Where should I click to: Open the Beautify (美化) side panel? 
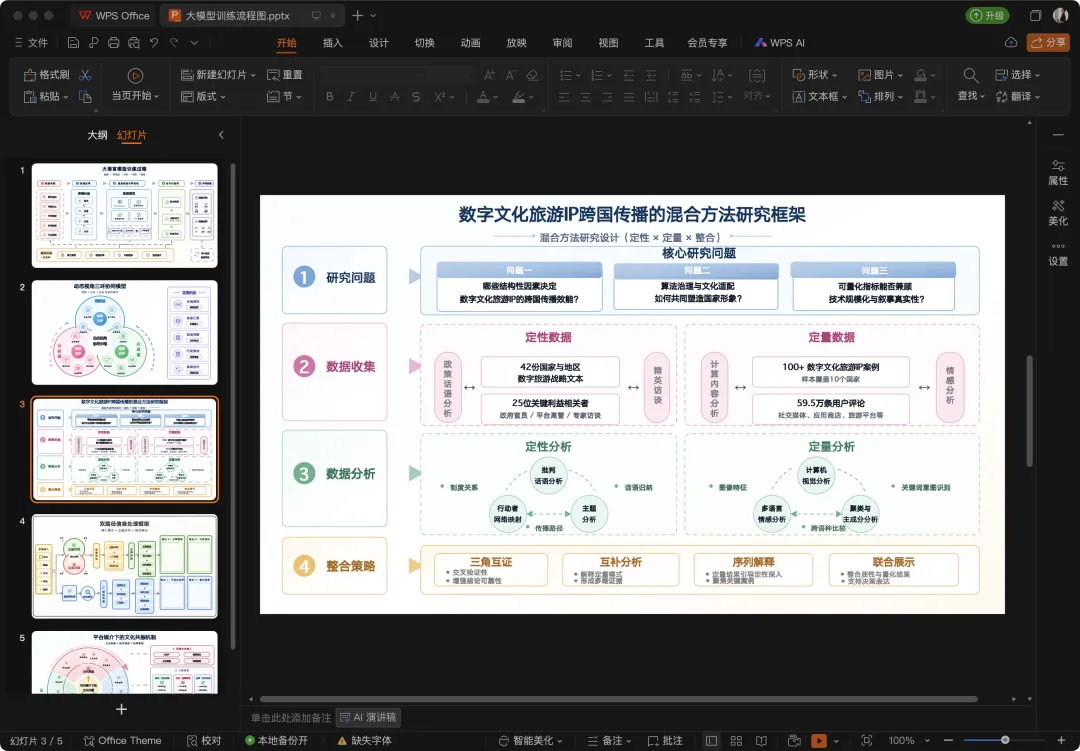pos(1058,213)
